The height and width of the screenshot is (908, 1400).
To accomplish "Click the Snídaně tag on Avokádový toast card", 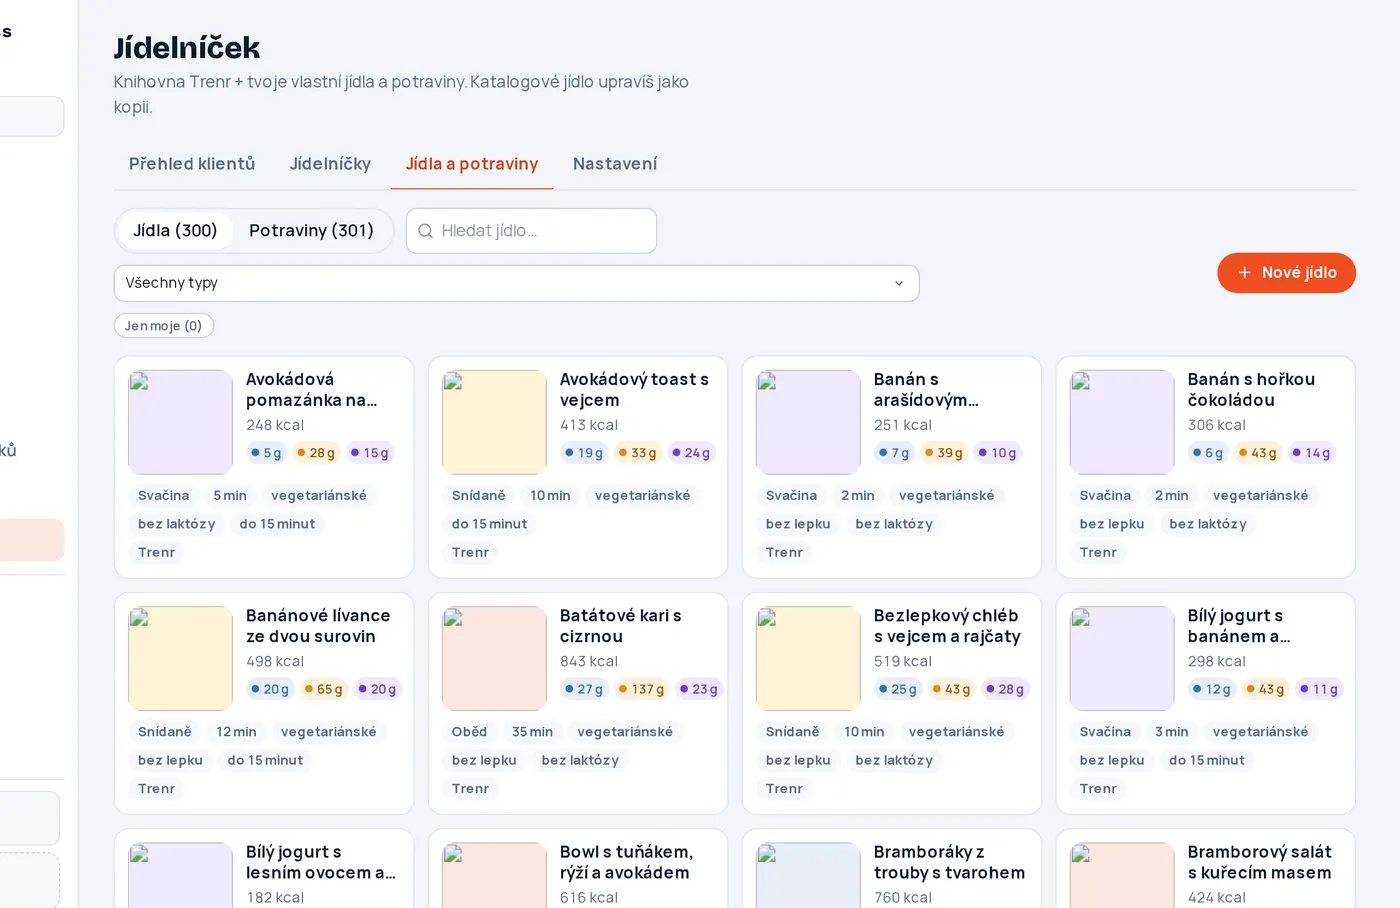I will click(479, 496).
